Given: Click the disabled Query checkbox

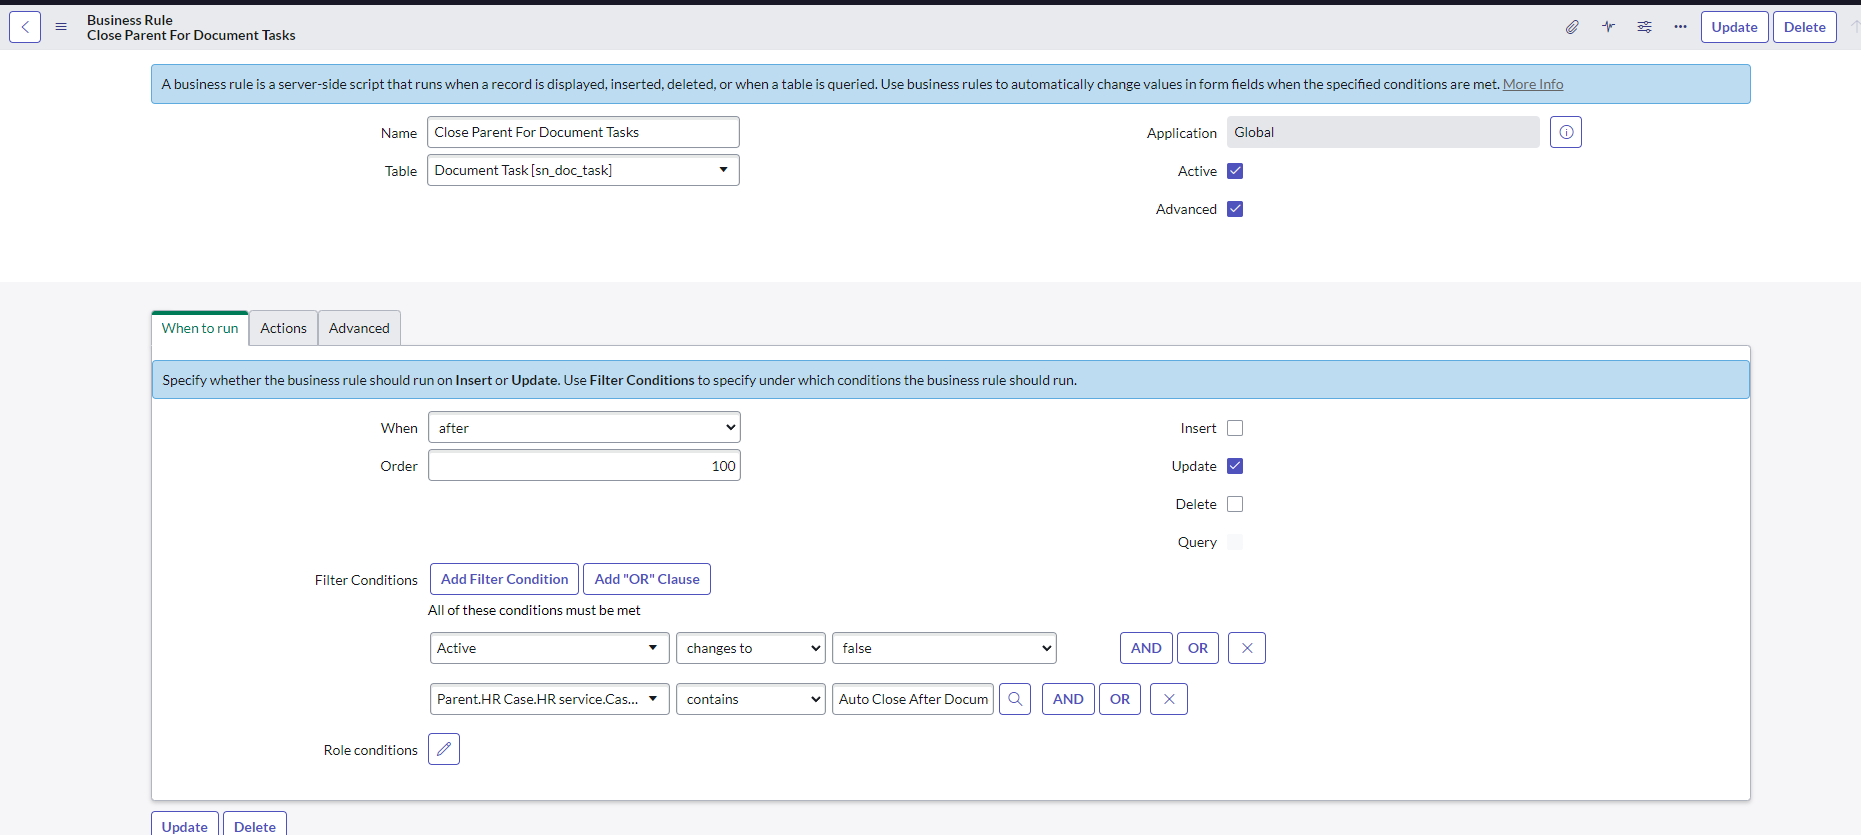Looking at the screenshot, I should [1235, 542].
